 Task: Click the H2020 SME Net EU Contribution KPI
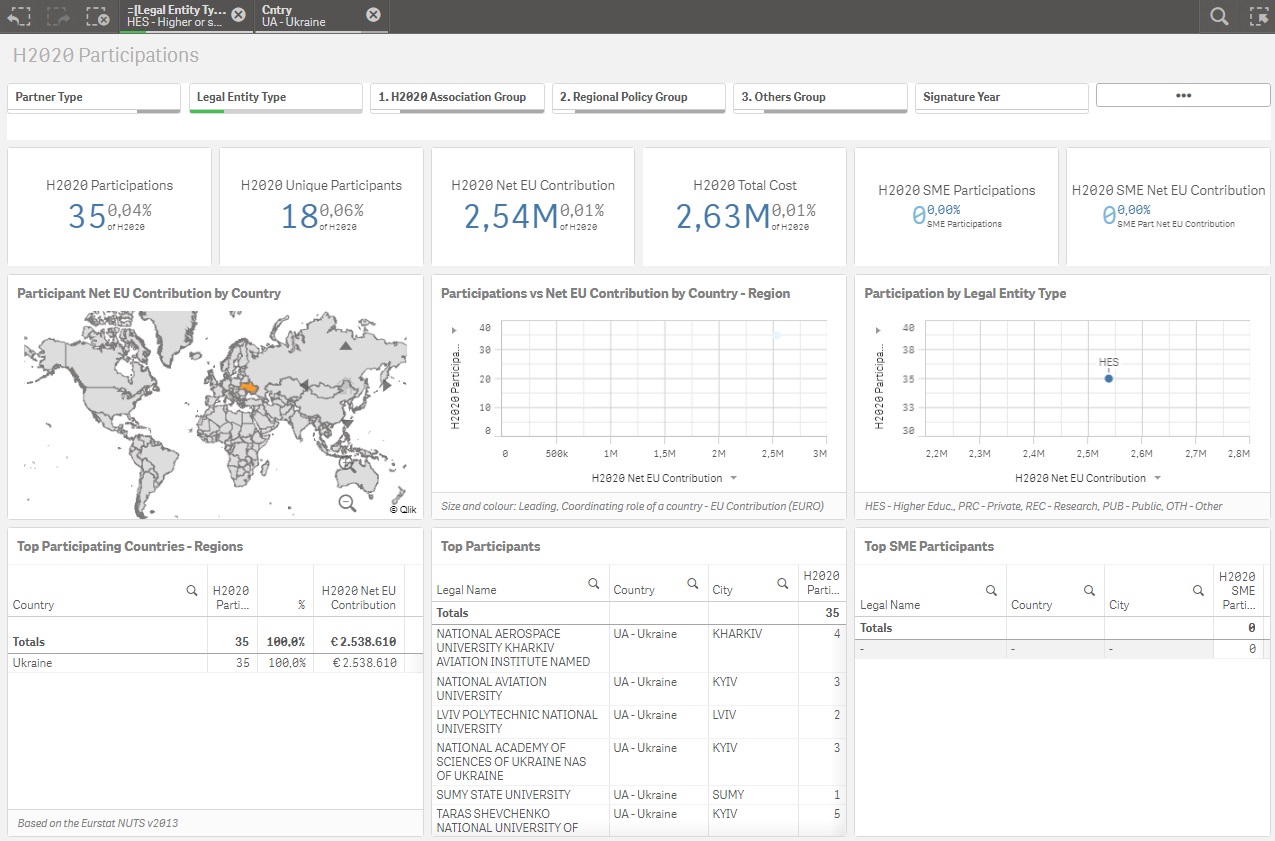[x=1169, y=206]
